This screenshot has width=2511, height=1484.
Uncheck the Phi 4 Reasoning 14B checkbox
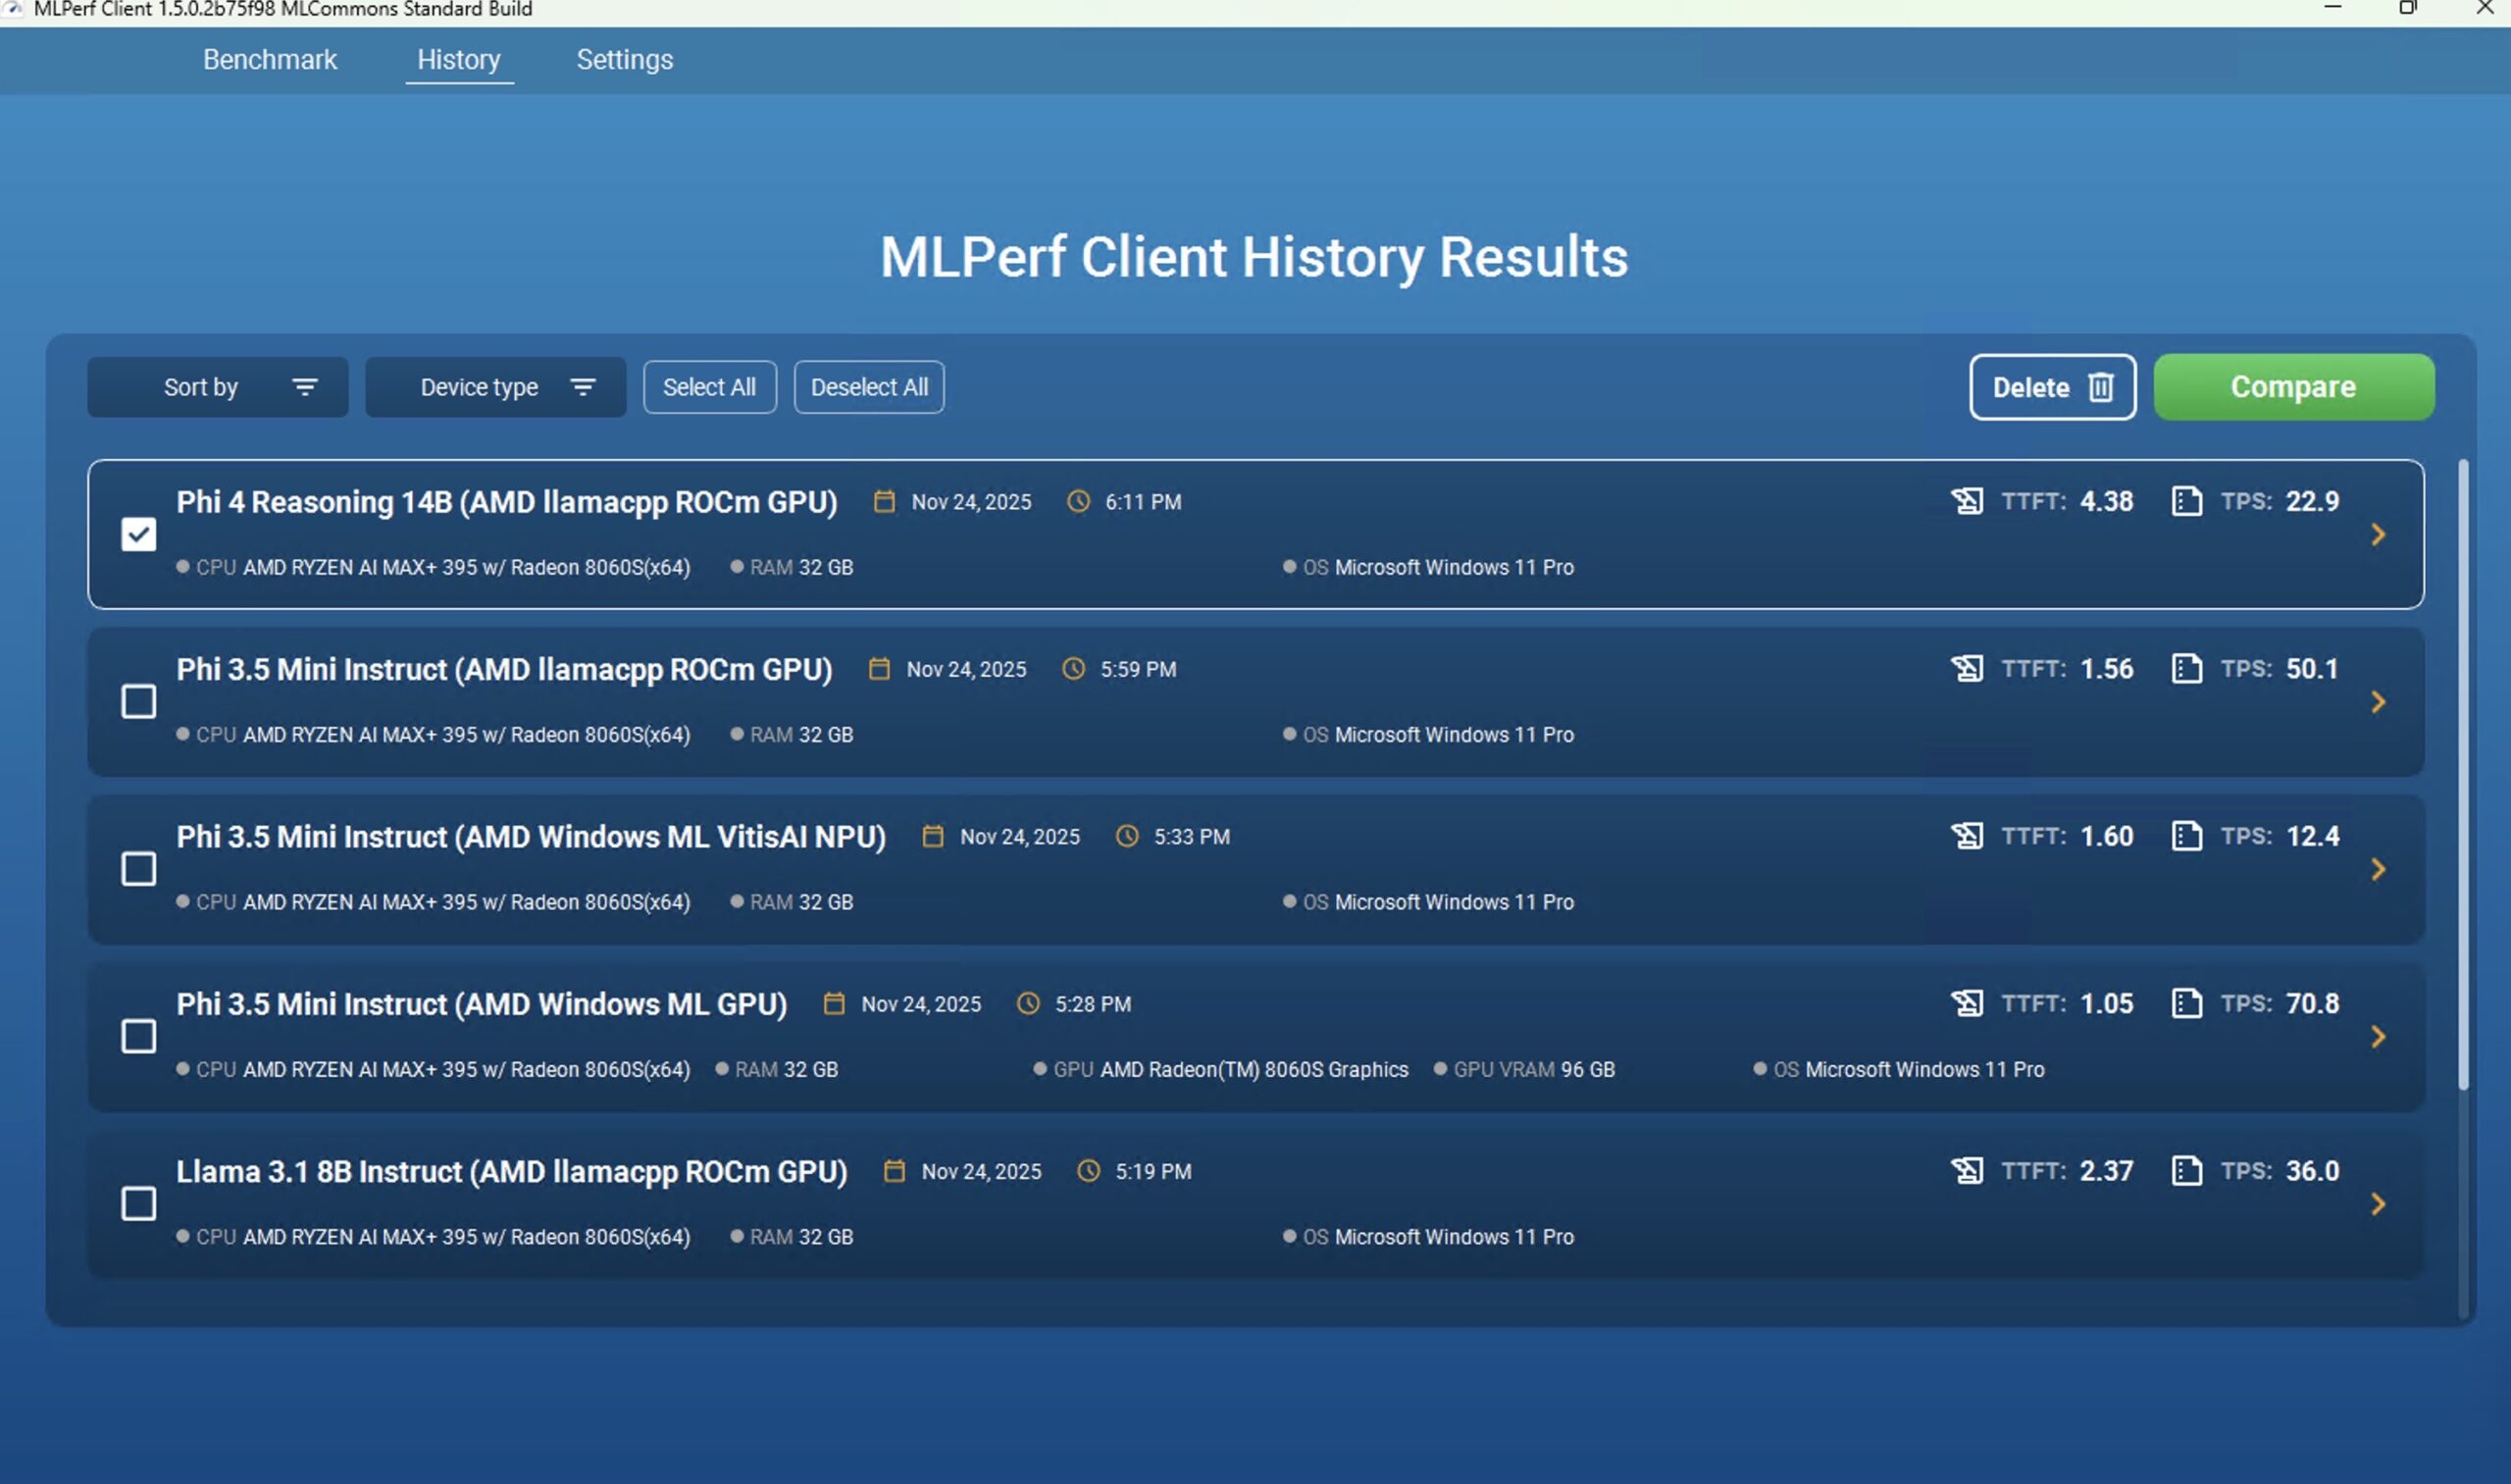pyautogui.click(x=139, y=535)
